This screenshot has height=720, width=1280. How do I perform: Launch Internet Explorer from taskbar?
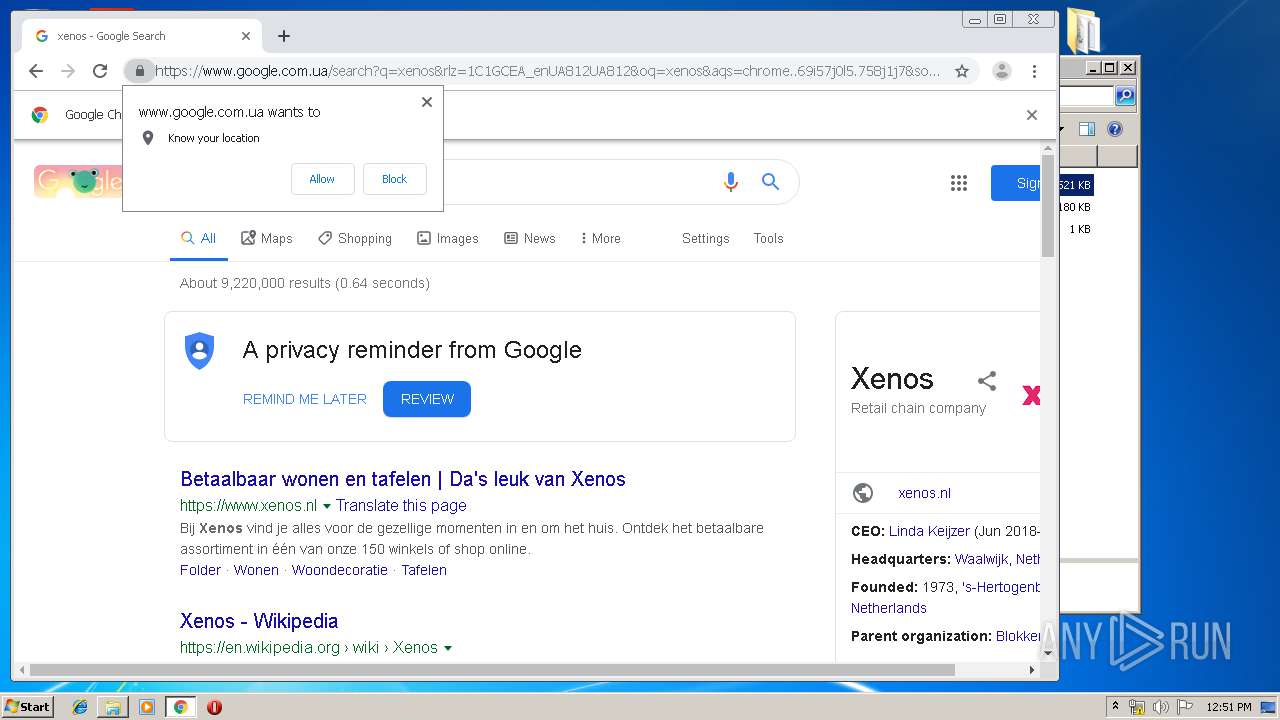coord(80,707)
